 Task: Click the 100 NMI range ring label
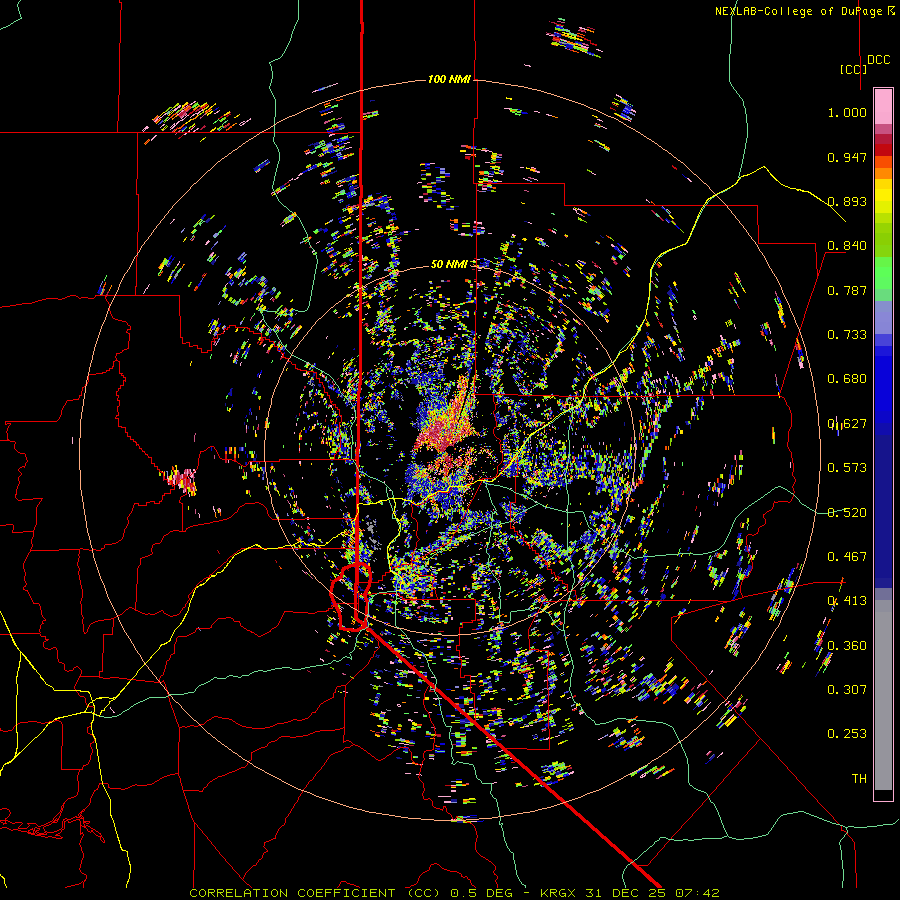click(449, 79)
